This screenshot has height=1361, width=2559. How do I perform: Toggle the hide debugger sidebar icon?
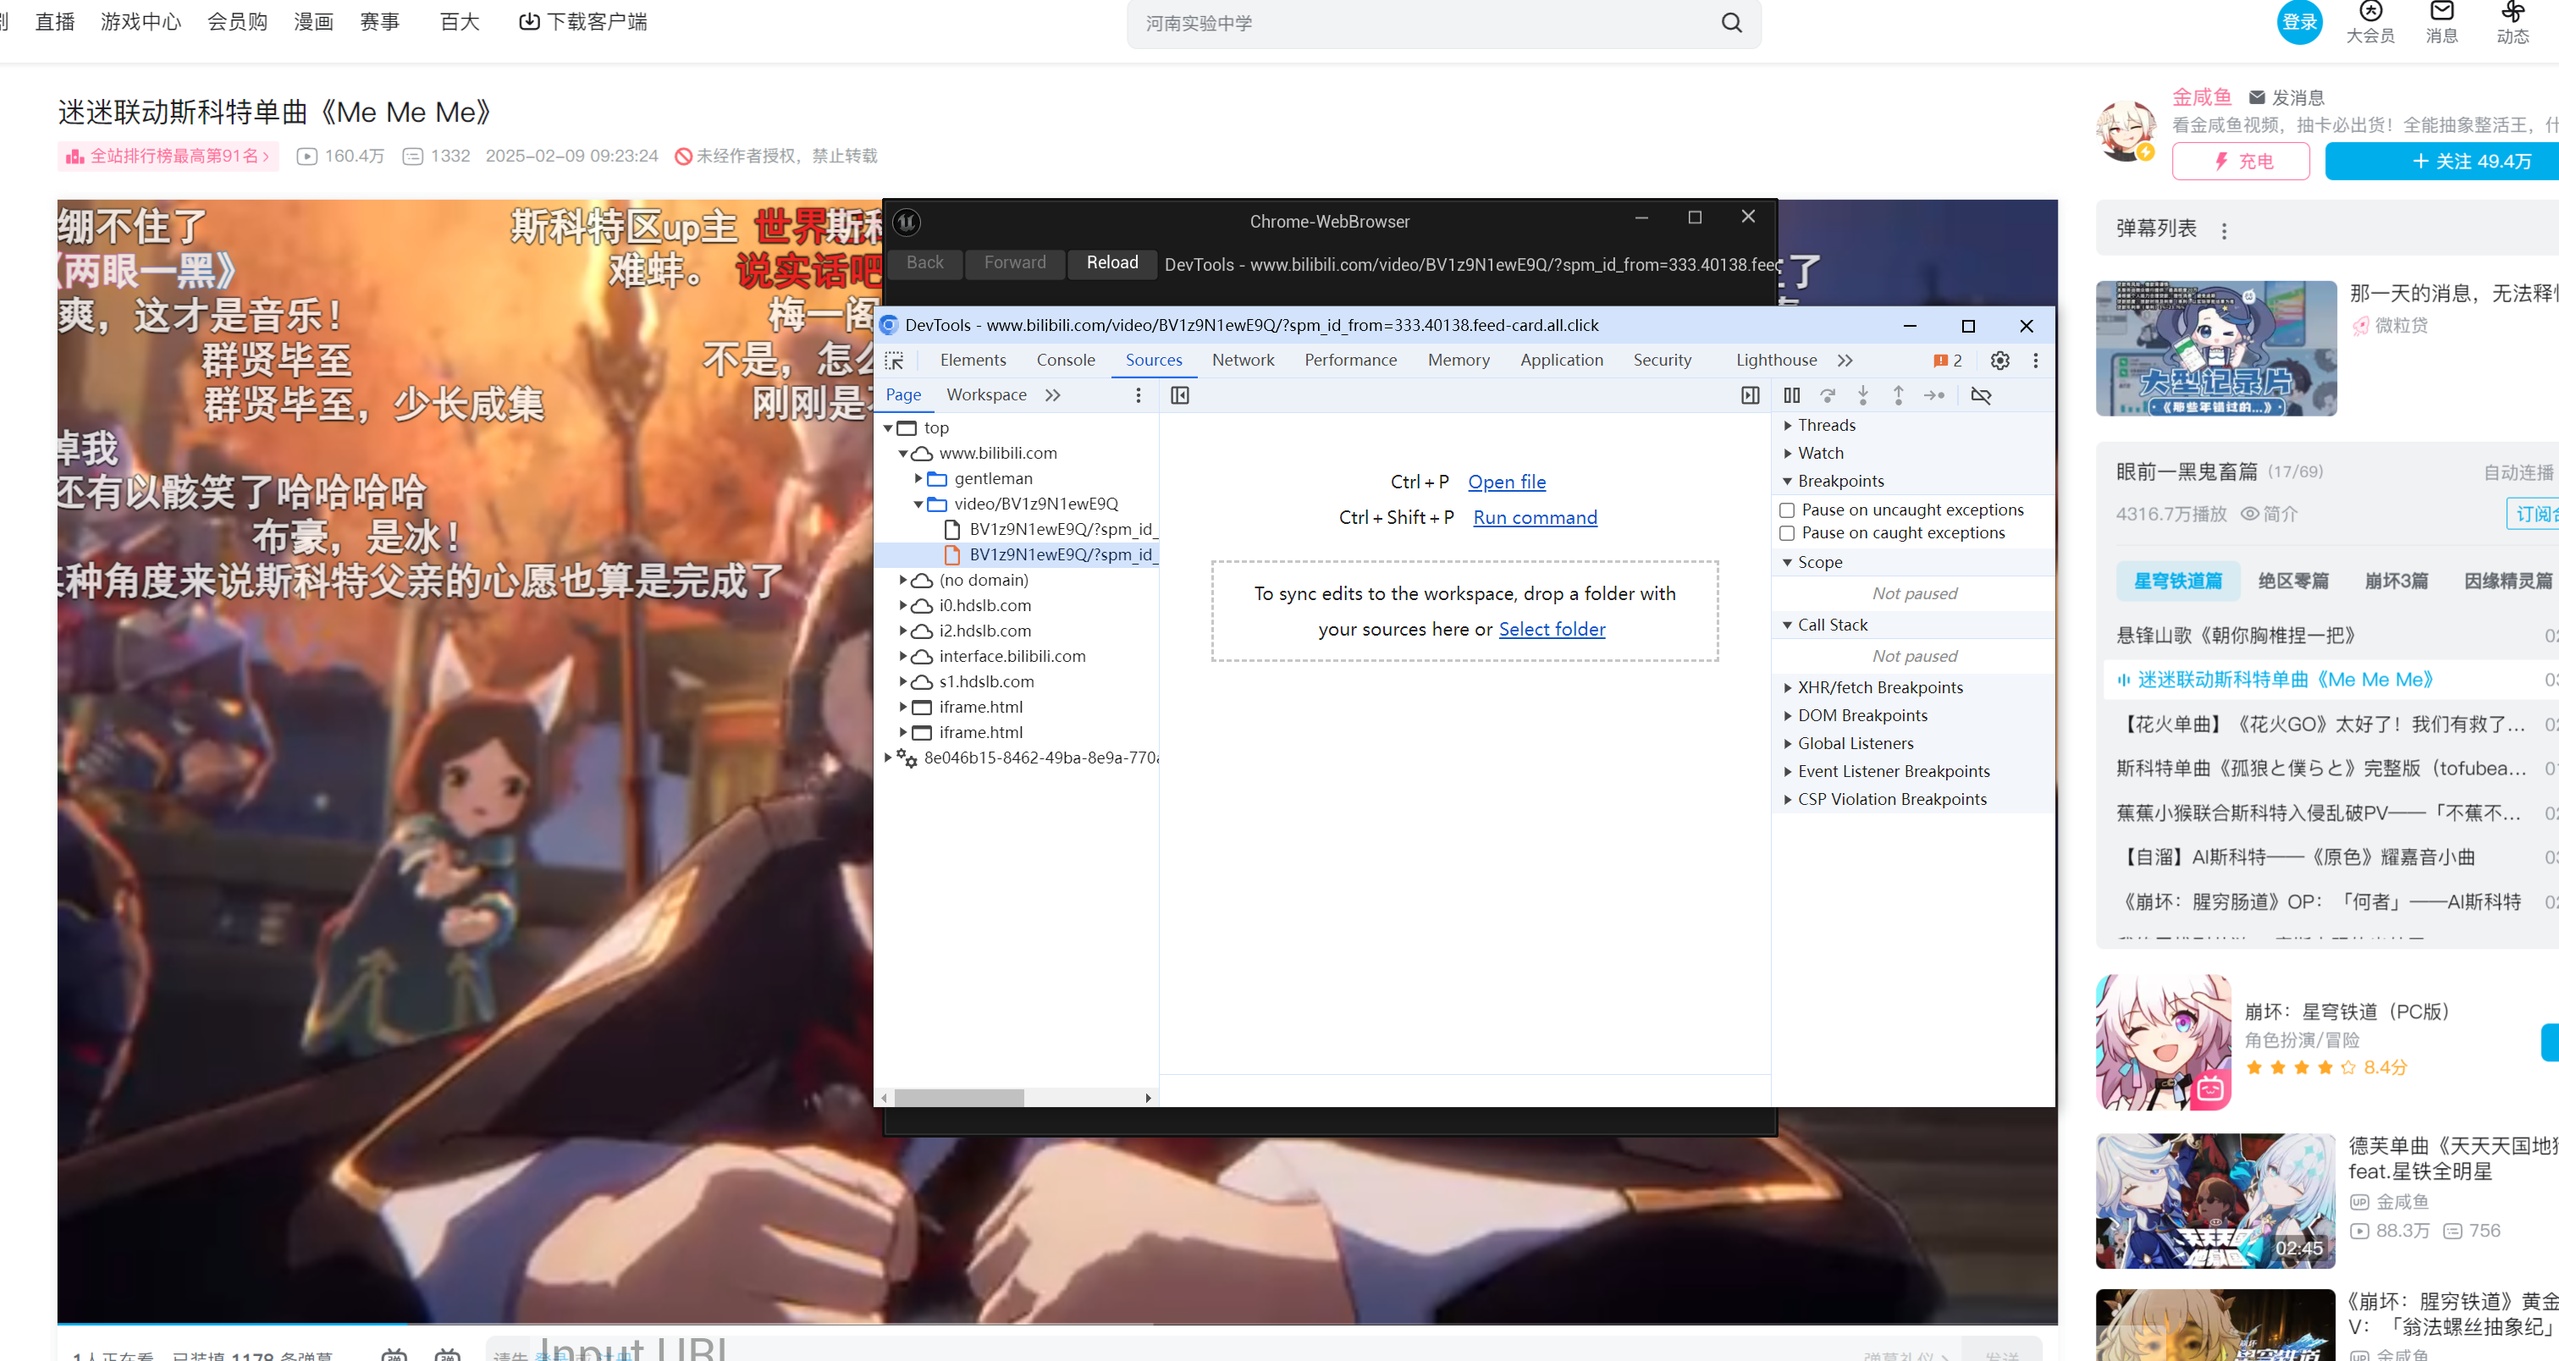point(1750,395)
